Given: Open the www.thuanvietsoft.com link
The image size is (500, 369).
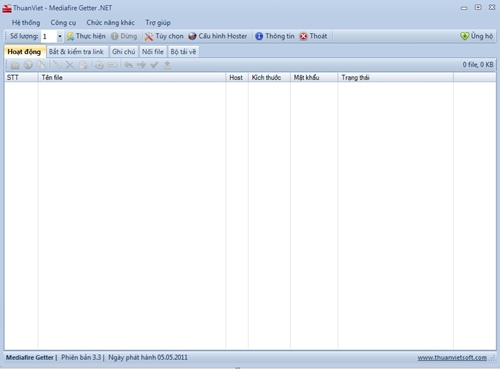Looking at the screenshot, I should click(452, 358).
